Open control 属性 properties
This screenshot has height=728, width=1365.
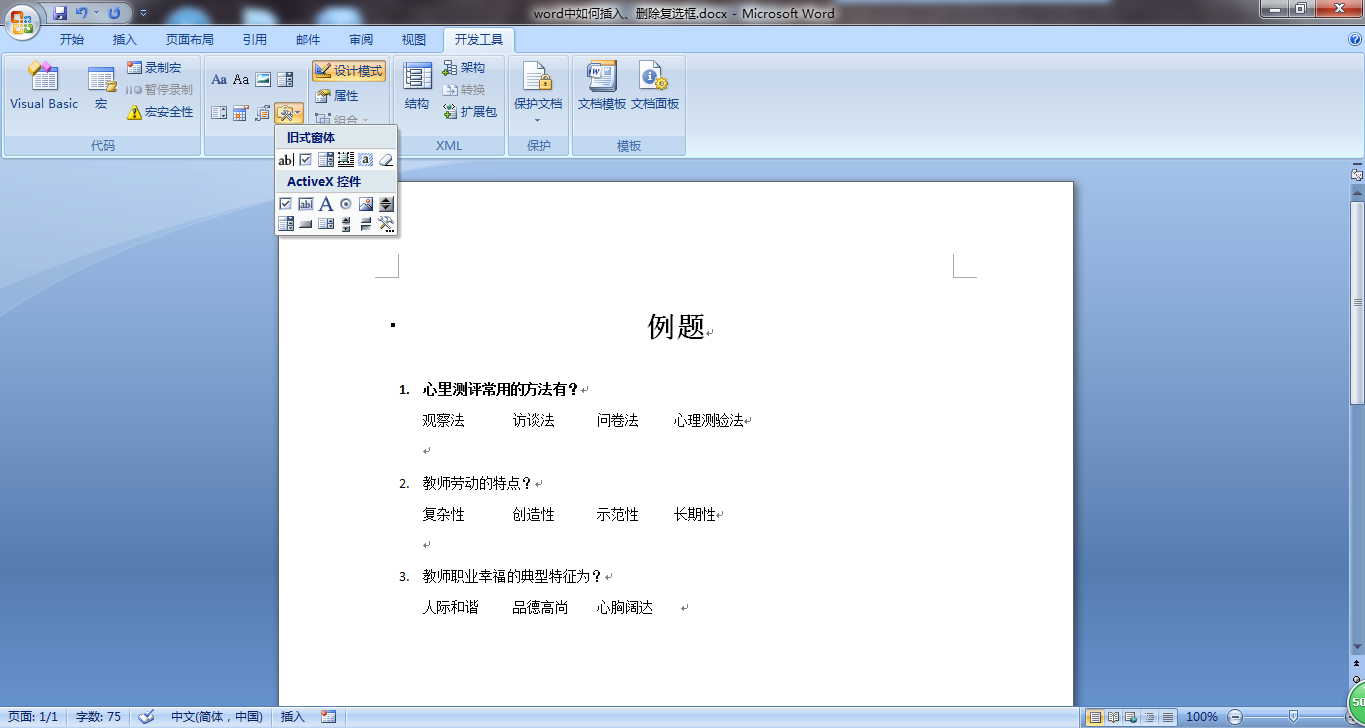click(x=337, y=96)
